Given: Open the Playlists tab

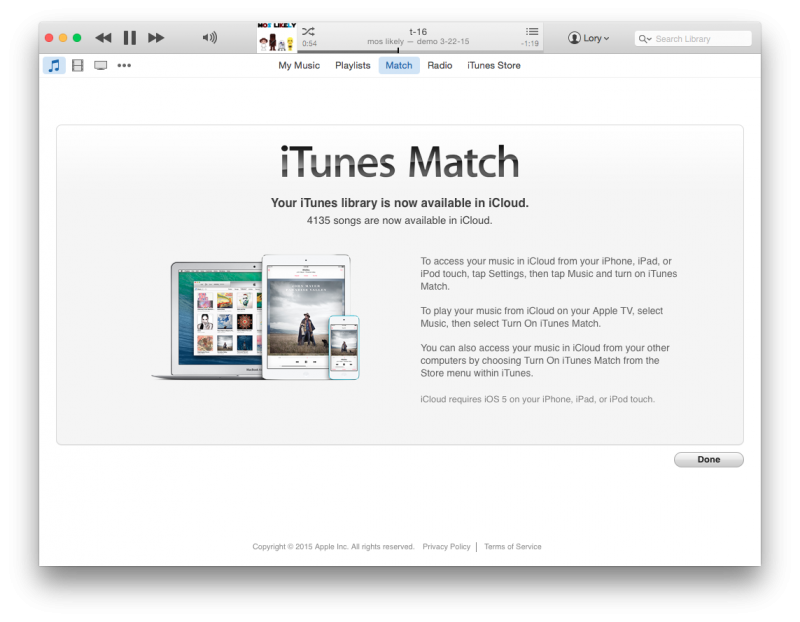Looking at the screenshot, I should [x=353, y=65].
